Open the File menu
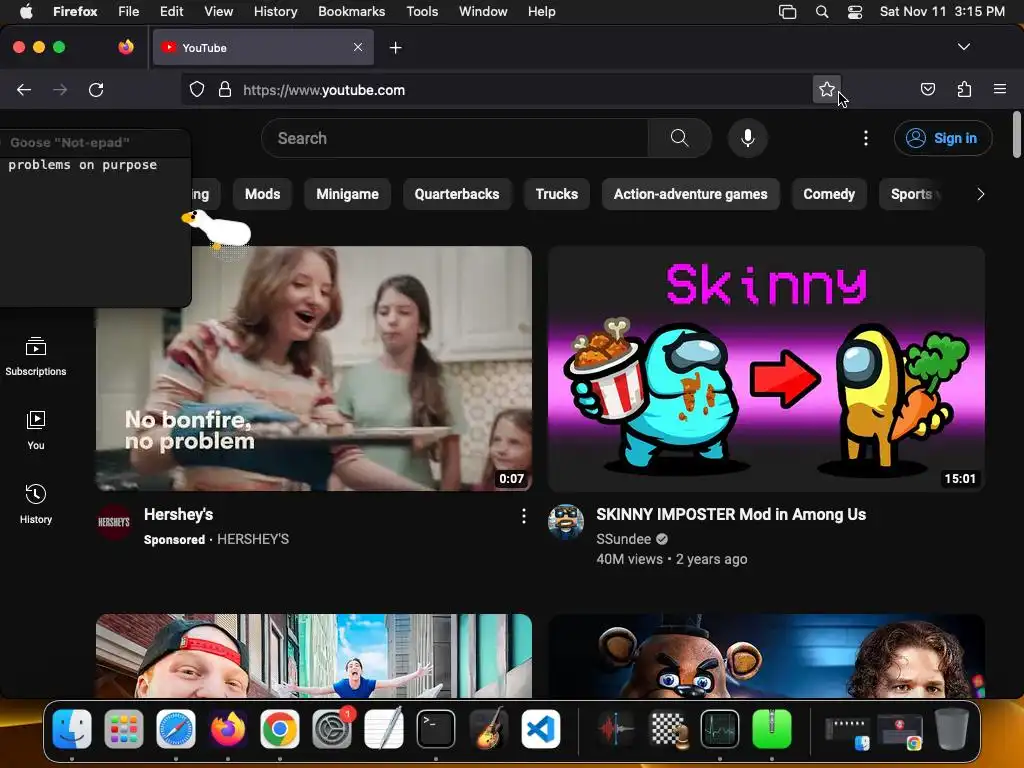Viewport: 1024px width, 768px height. point(128,11)
